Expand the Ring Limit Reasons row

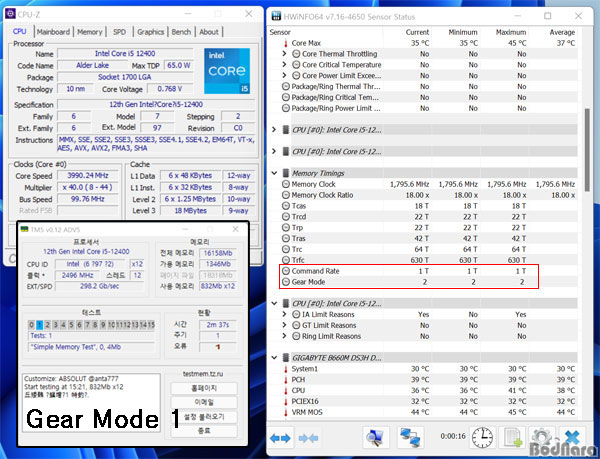[284, 336]
